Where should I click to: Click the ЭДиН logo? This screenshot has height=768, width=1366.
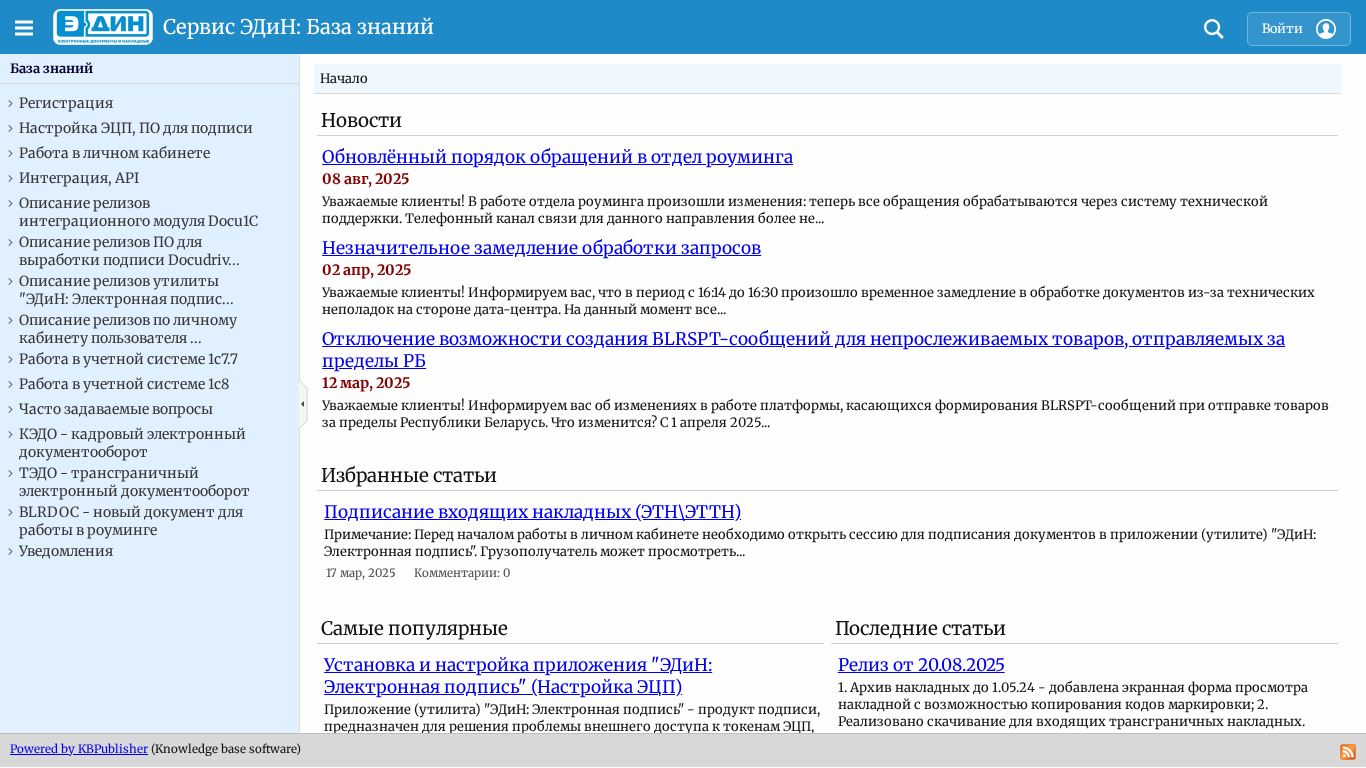[x=103, y=27]
